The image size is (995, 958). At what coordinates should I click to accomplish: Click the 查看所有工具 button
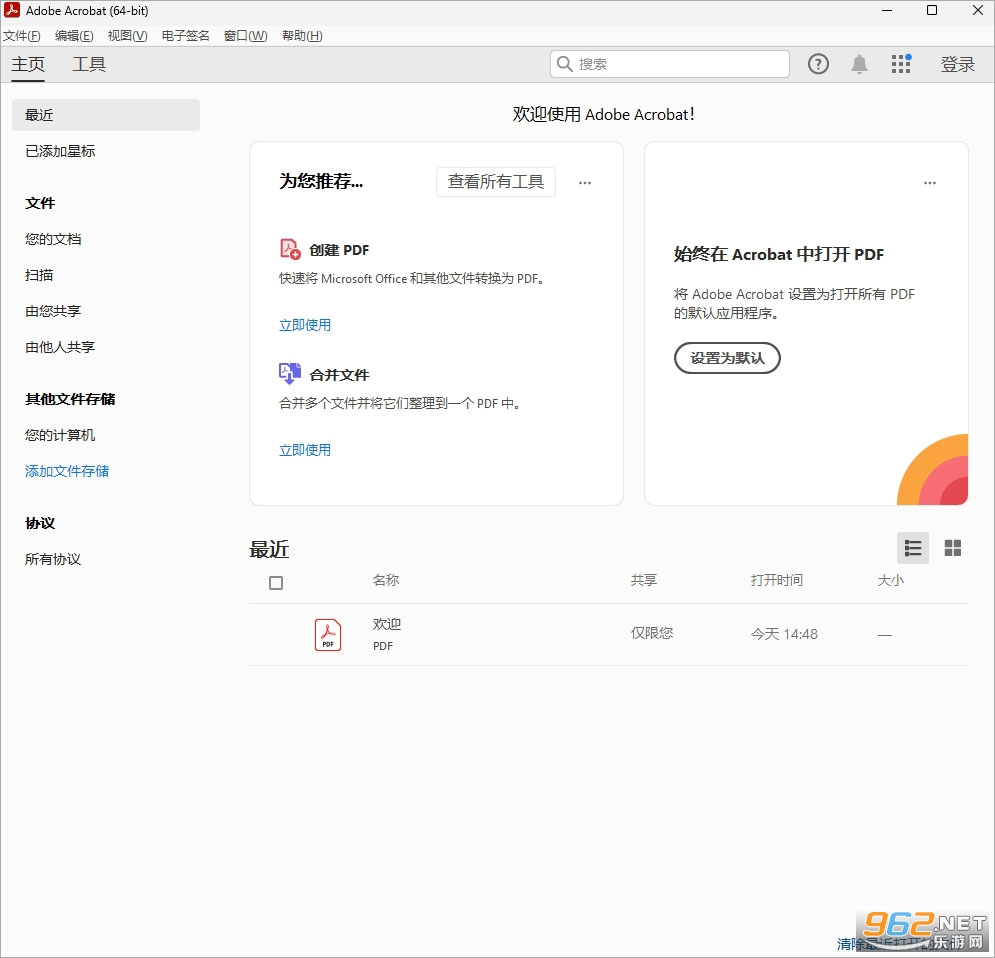coord(496,182)
